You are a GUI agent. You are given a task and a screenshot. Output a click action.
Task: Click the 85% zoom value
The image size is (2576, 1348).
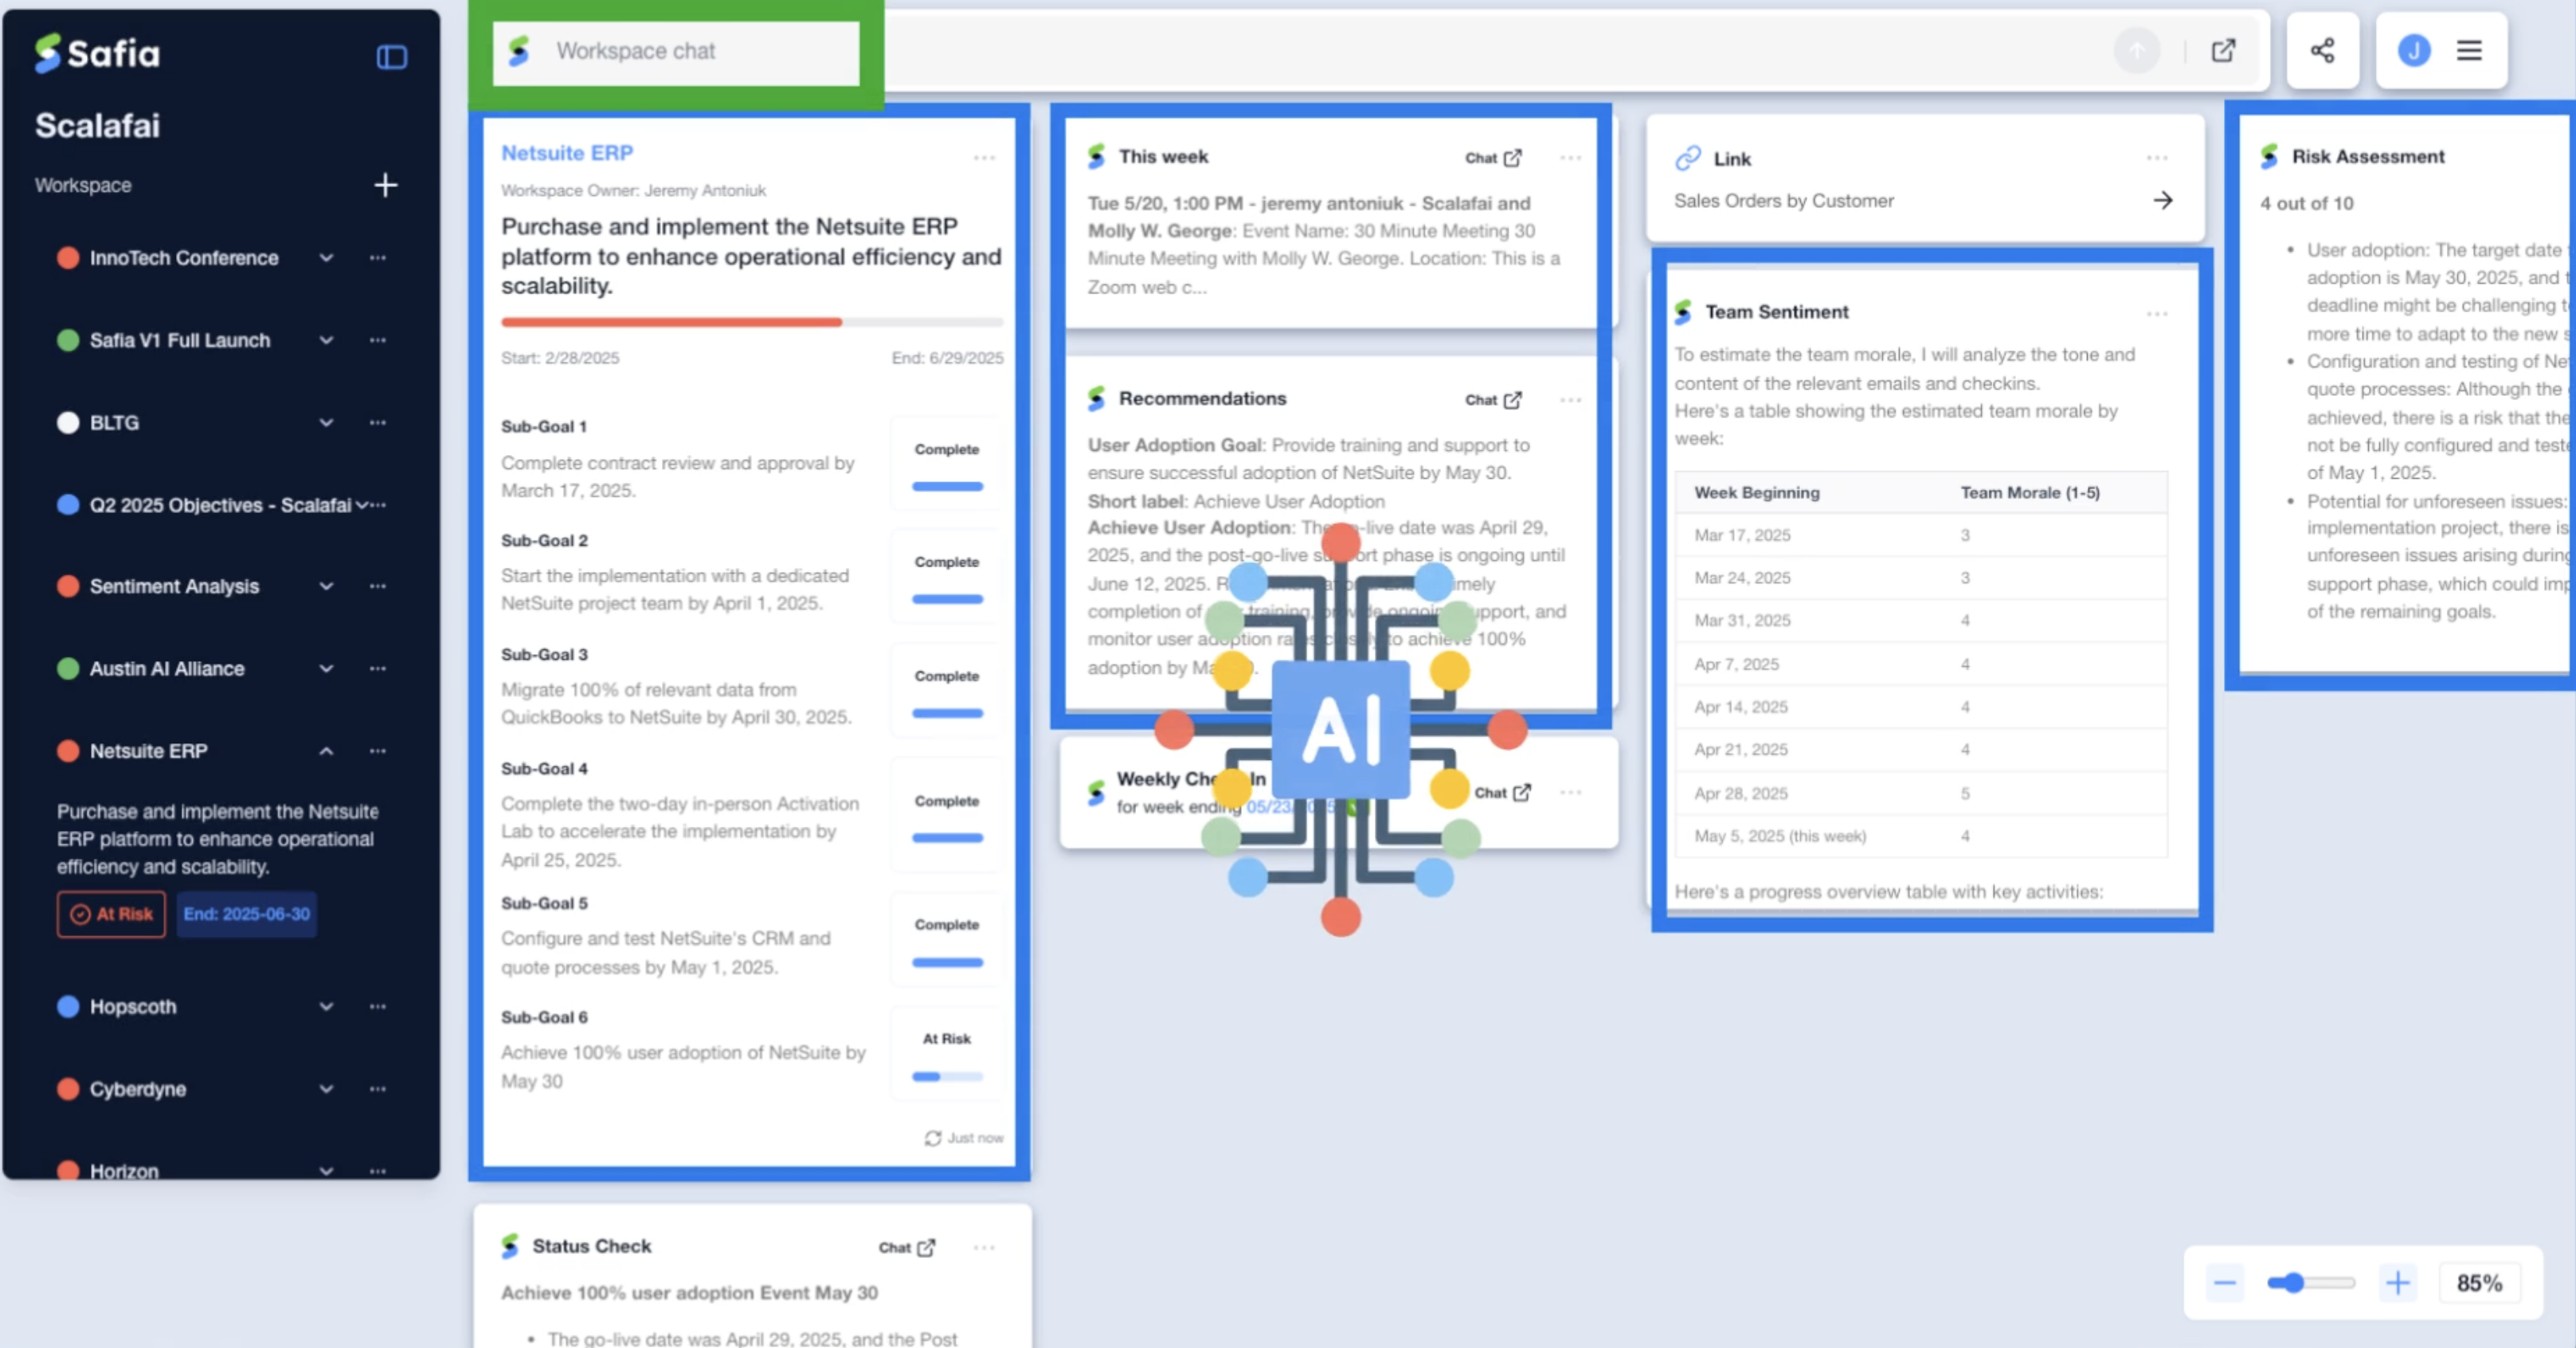pos(2479,1283)
